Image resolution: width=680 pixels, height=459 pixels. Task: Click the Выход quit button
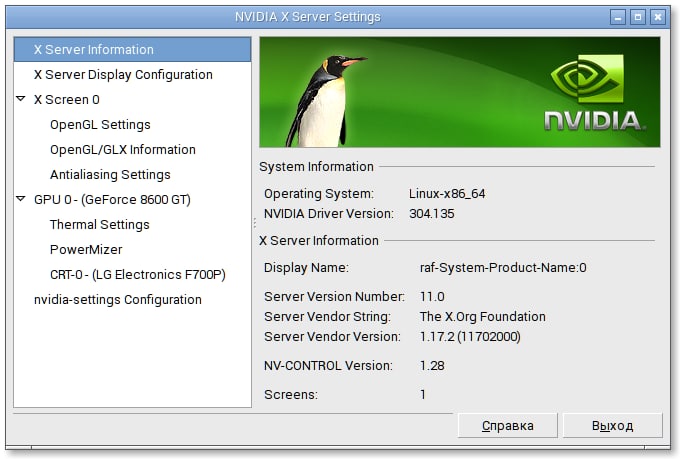(612, 426)
